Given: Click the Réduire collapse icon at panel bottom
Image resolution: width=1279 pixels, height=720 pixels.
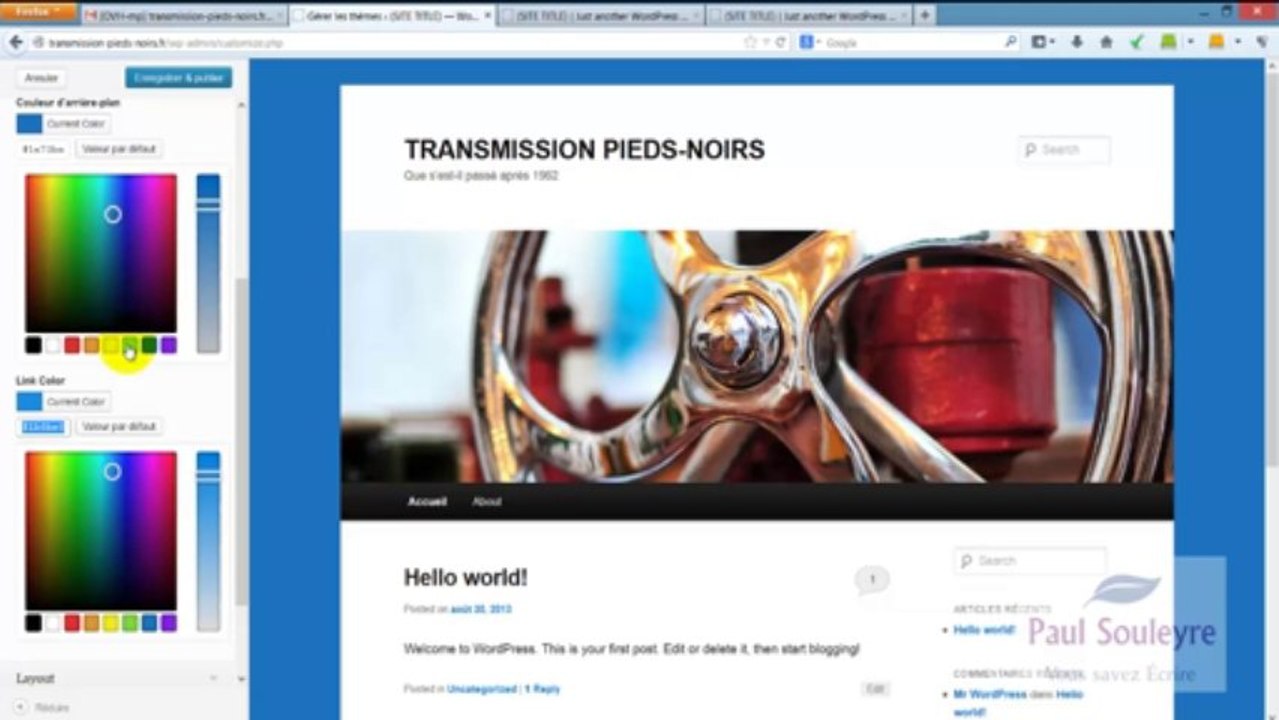Looking at the screenshot, I should [21, 707].
